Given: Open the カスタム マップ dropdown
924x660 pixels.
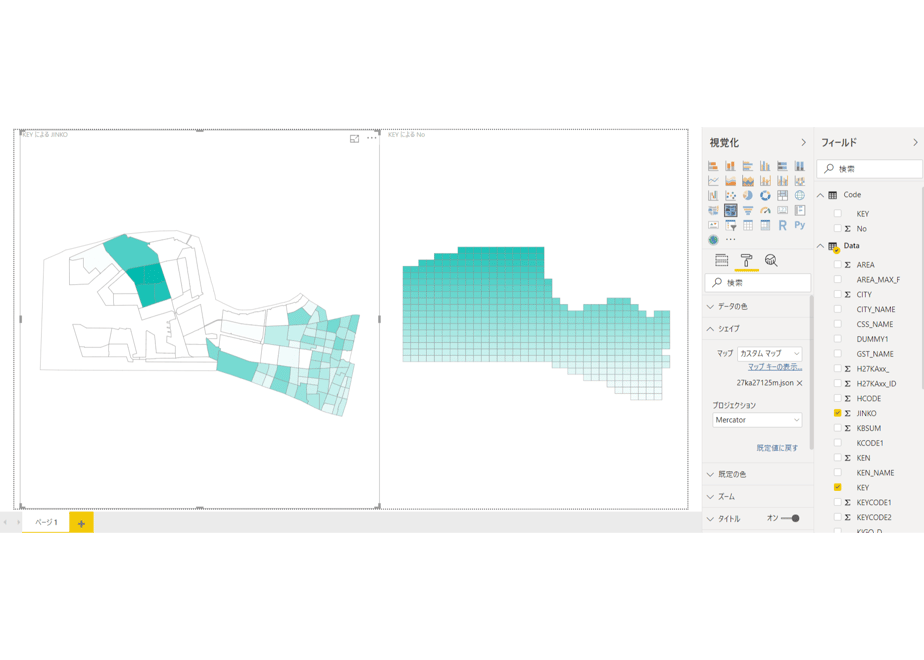Looking at the screenshot, I should point(770,354).
